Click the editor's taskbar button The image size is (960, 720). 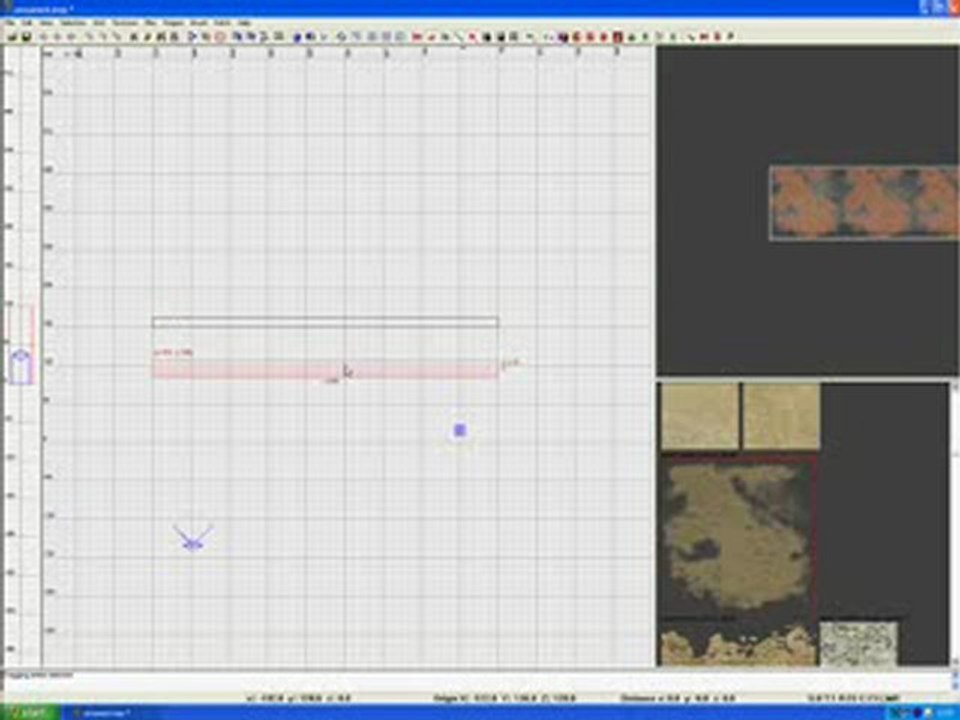coord(104,713)
